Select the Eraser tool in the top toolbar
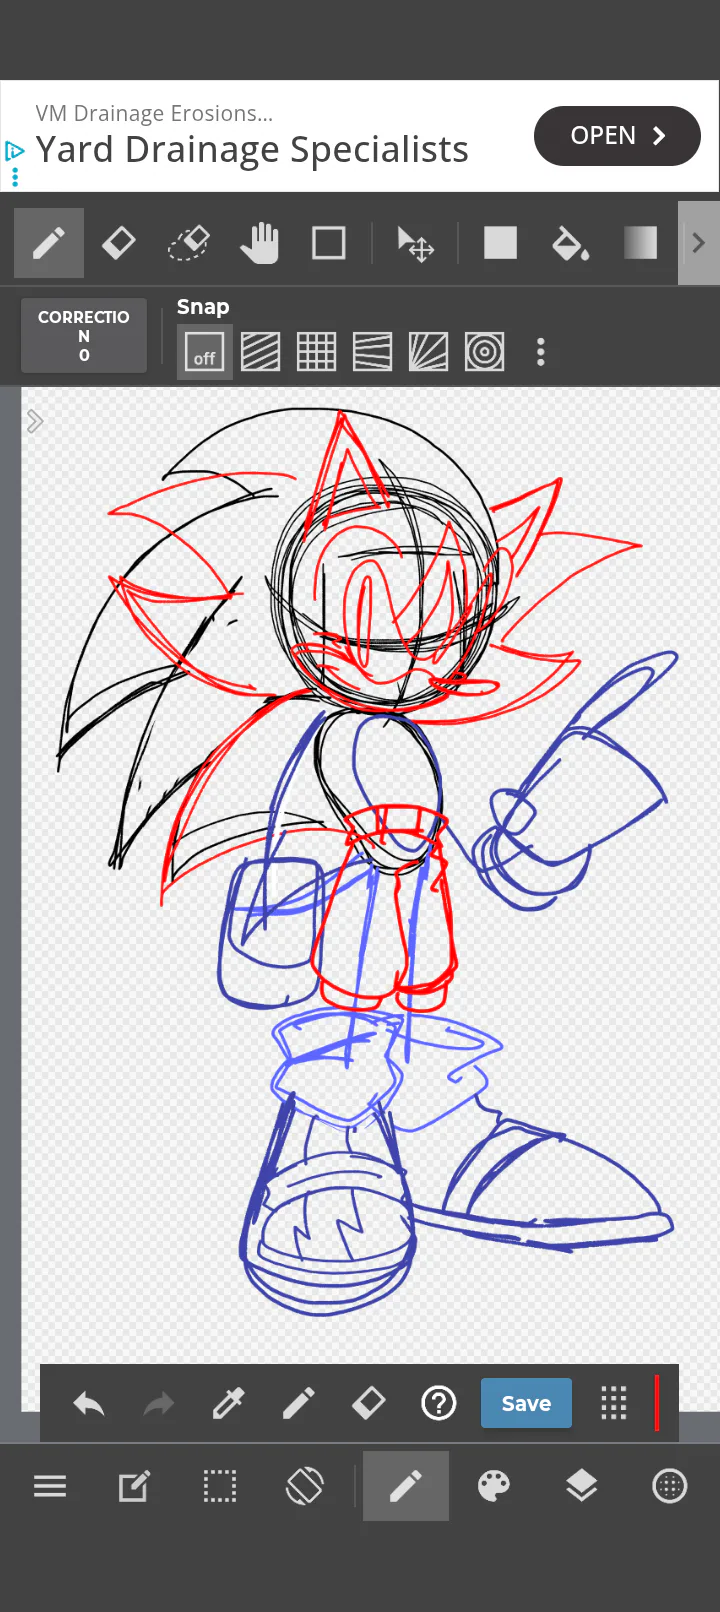Viewport: 720px width, 1612px height. [119, 243]
